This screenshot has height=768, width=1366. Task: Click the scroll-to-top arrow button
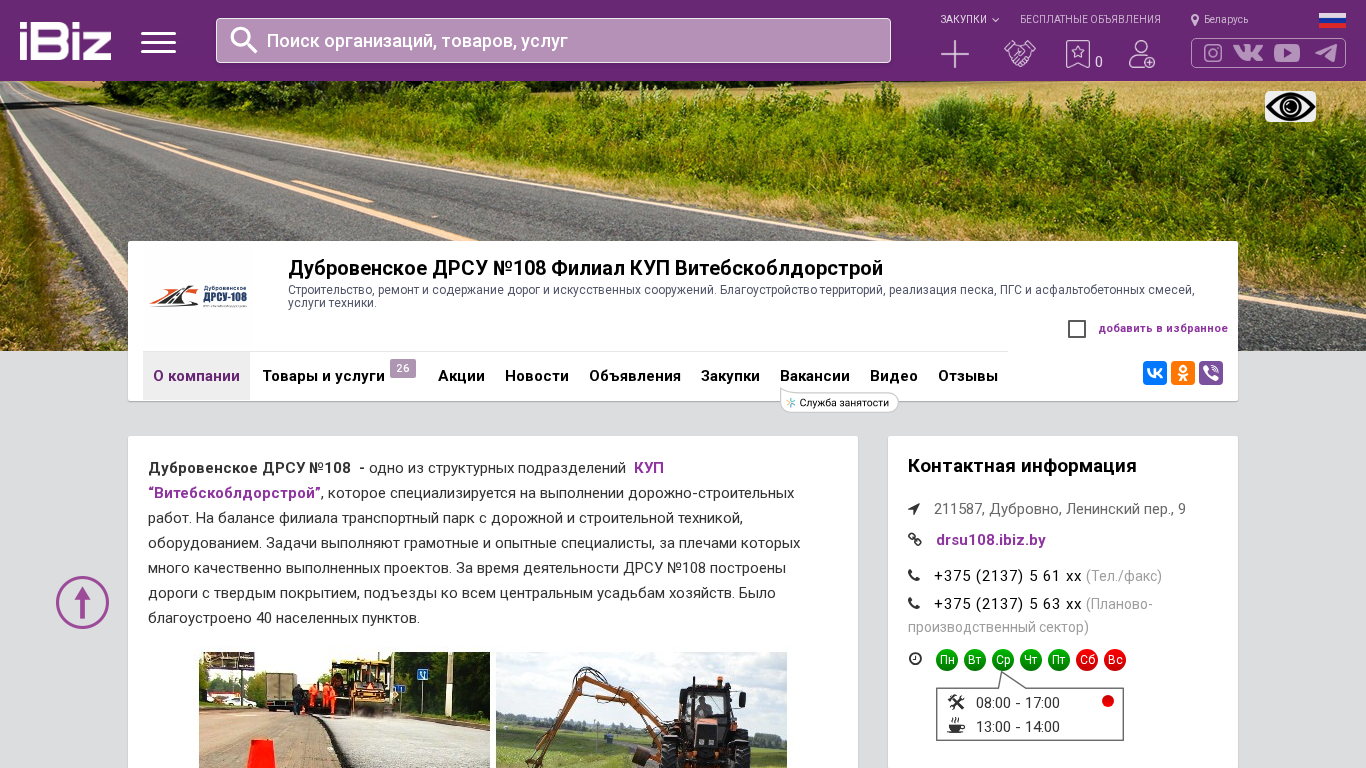82,602
